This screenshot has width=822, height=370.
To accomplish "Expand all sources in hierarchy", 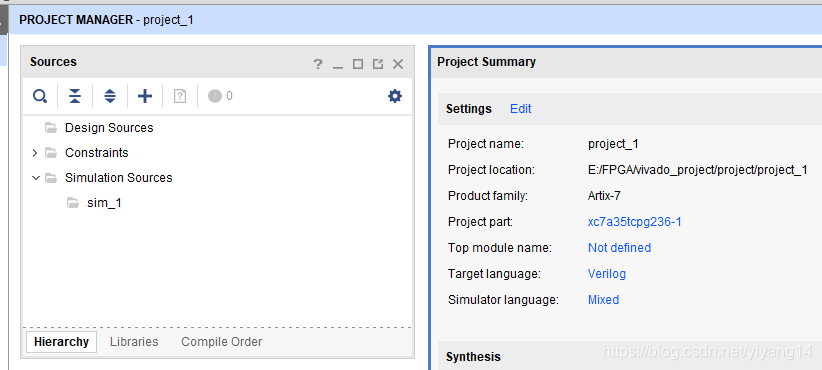I will 110,96.
